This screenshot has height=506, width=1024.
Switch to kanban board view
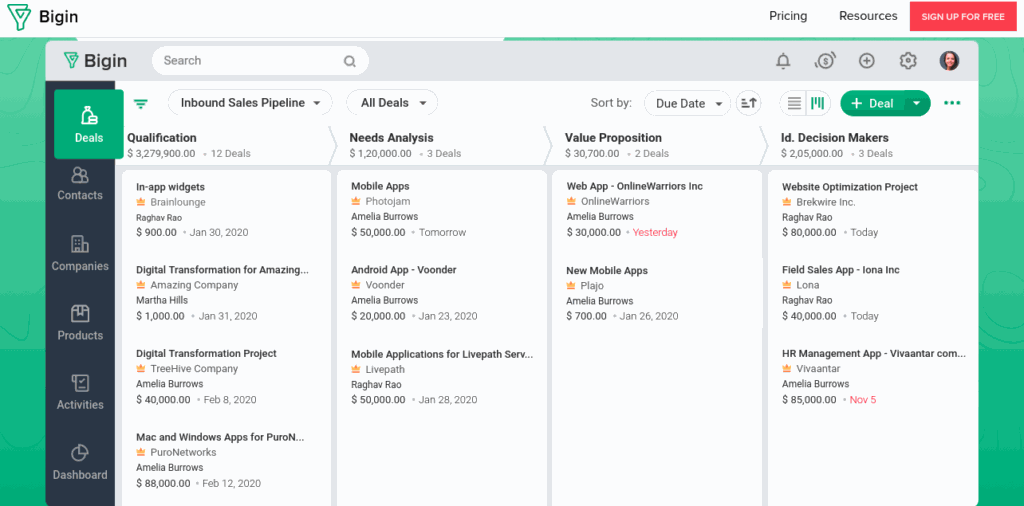click(x=818, y=103)
